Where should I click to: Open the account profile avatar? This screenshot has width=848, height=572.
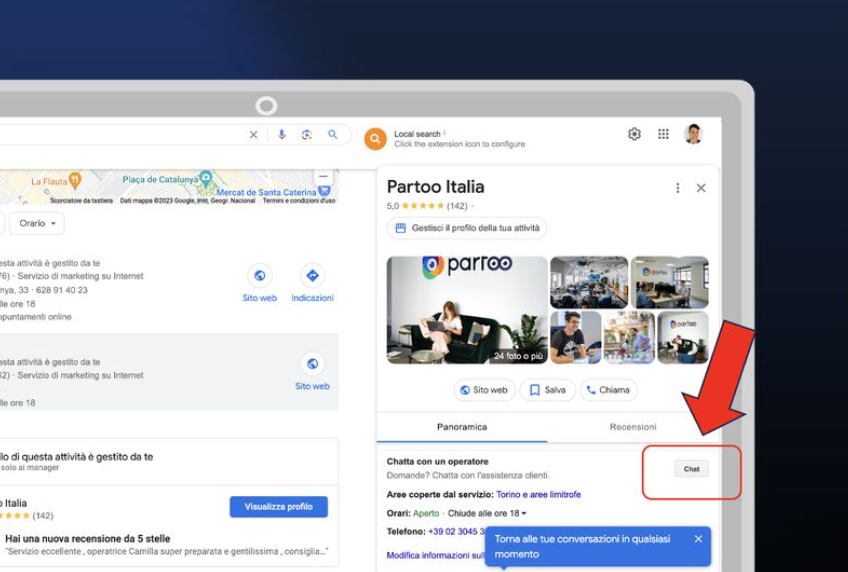pos(693,134)
